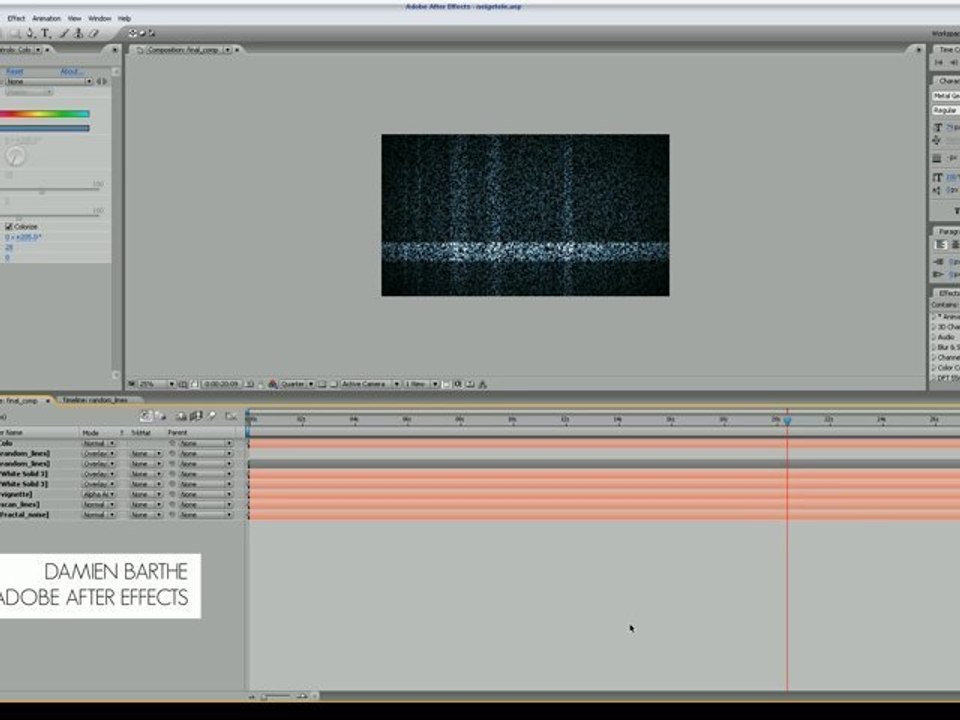Viewport: 960px width, 720px height.
Task: Click the pixel aspect correction icon in the viewer
Action: pos(446,384)
